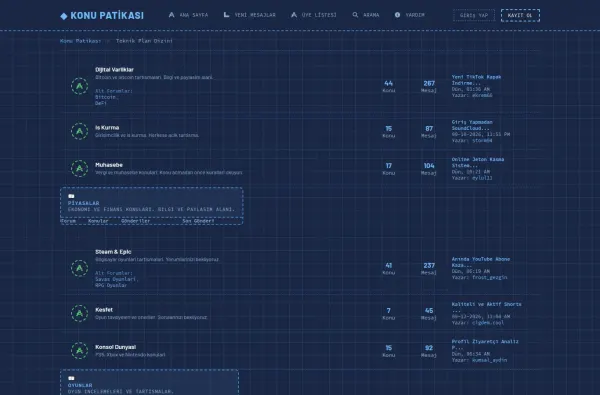The width and height of the screenshot is (600, 395).
Task: Click the Yeni Mesajlar chart icon
Action: click(227, 15)
